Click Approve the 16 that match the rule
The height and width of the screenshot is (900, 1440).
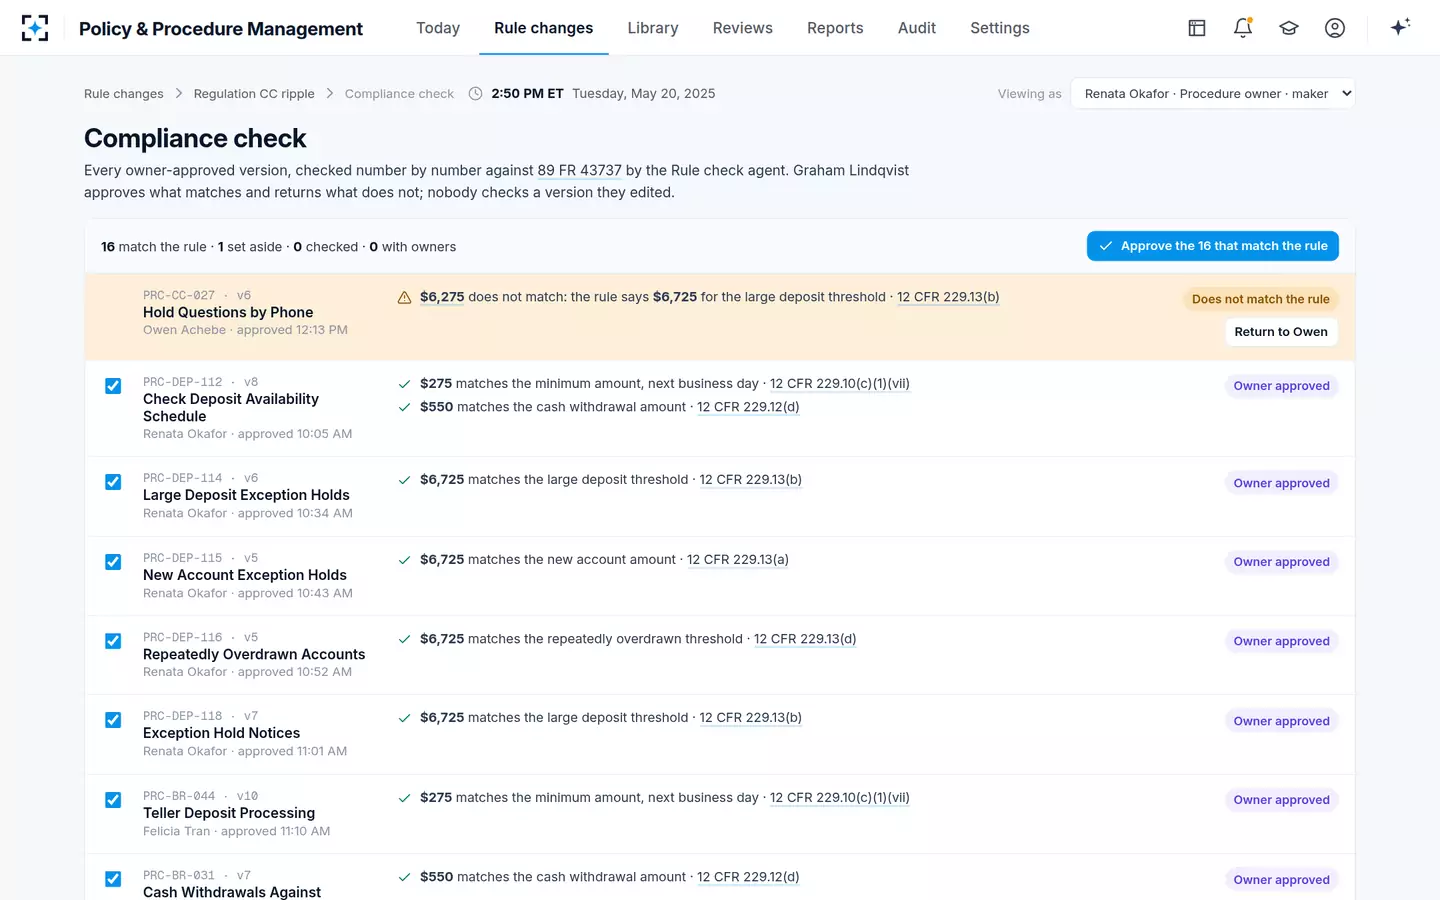1213,246
